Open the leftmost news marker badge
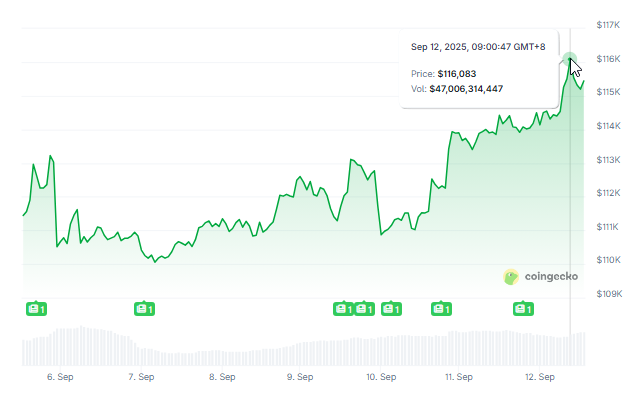The height and width of the screenshot is (396, 643). (x=36, y=308)
